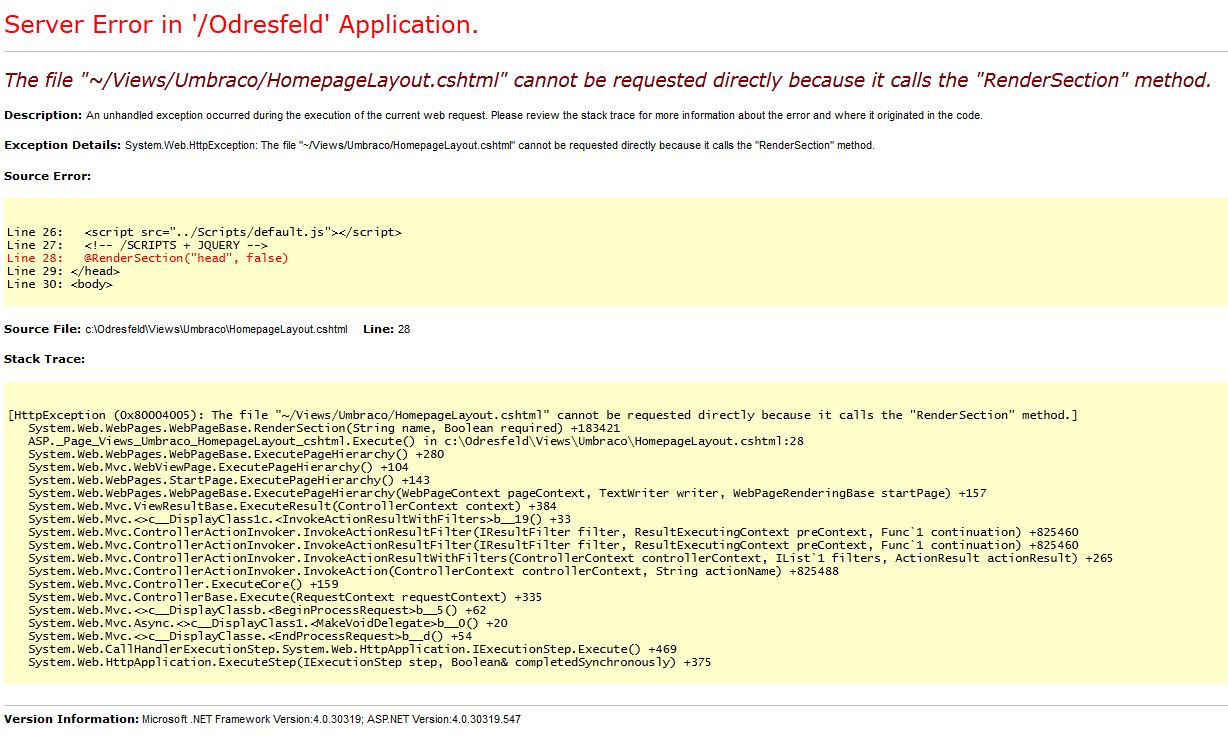1228x736 pixels.
Task: Click stack line ControllerBase.Execute(RequestContext) +335
Action: (x=285, y=597)
